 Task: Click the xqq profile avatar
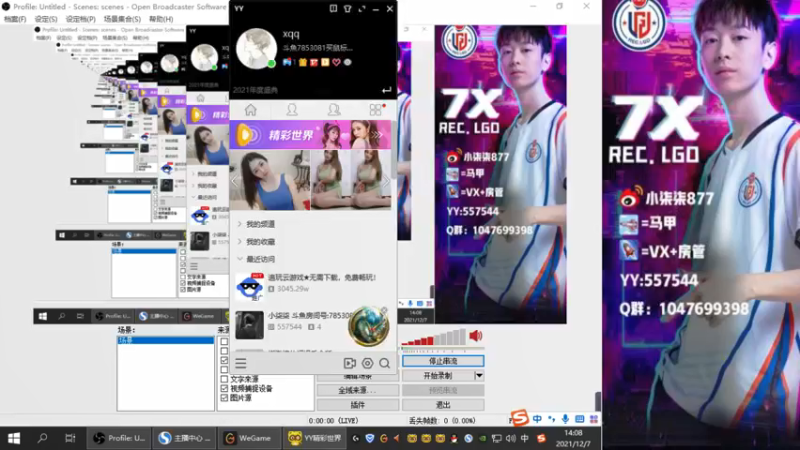[256, 48]
